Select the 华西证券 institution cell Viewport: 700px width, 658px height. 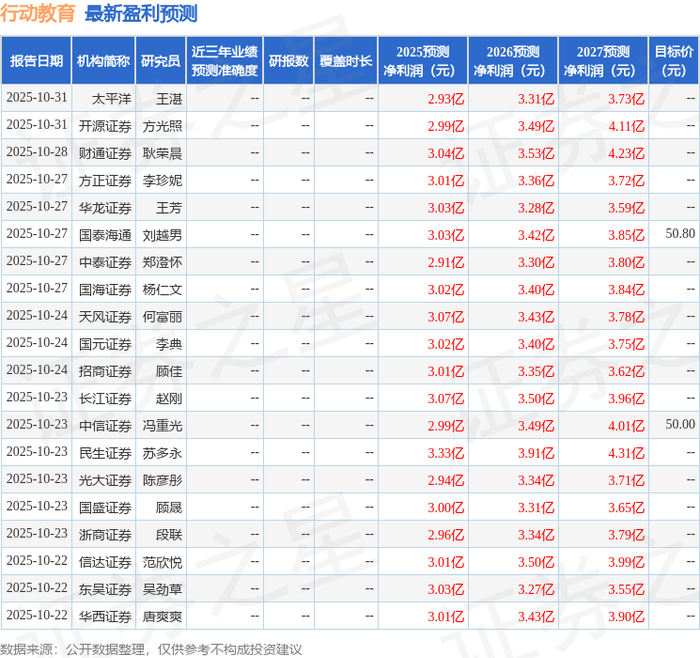pyautogui.click(x=105, y=616)
